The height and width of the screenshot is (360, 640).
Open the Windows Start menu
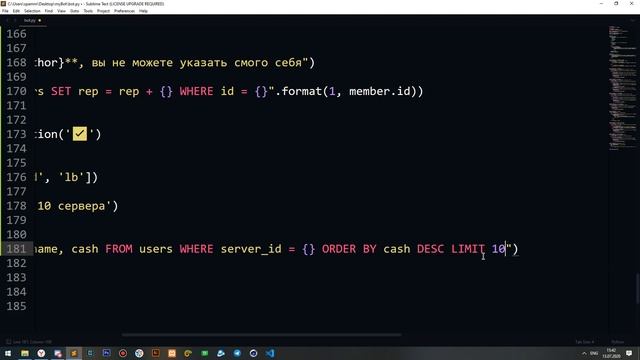point(8,353)
